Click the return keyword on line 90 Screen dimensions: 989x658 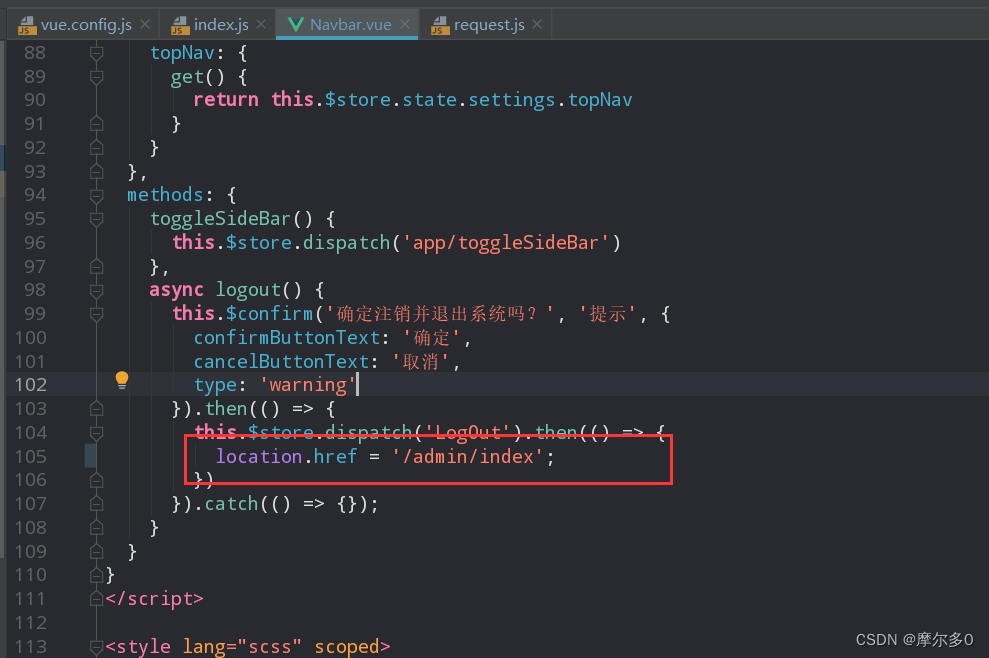(226, 100)
